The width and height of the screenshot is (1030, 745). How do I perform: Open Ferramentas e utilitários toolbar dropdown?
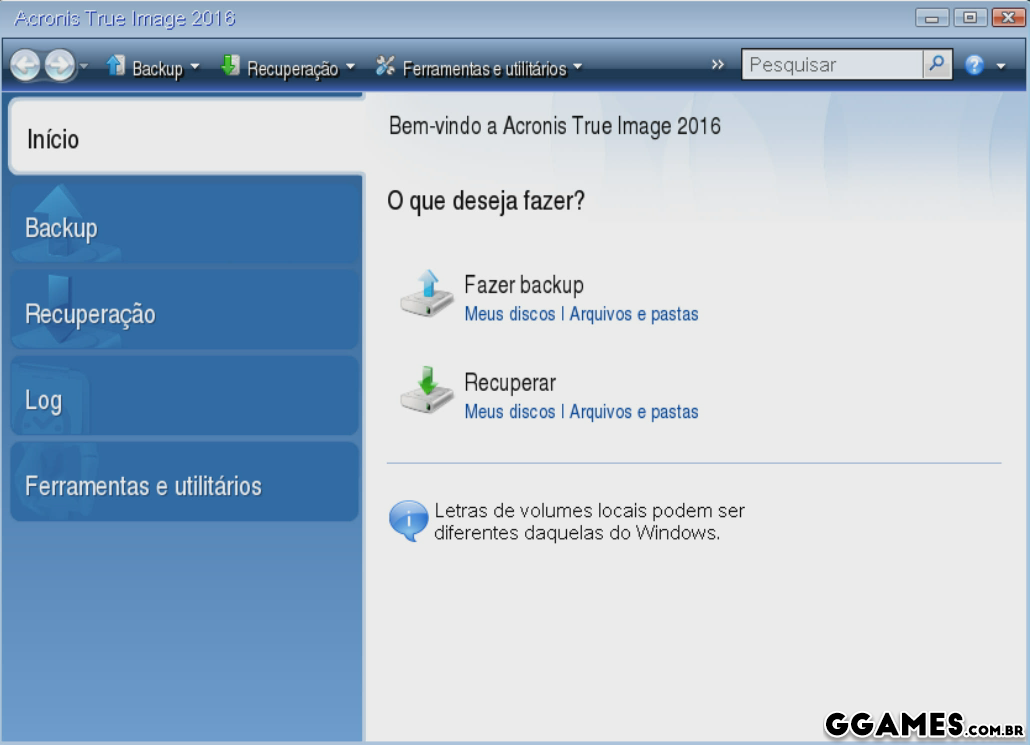click(x=578, y=68)
